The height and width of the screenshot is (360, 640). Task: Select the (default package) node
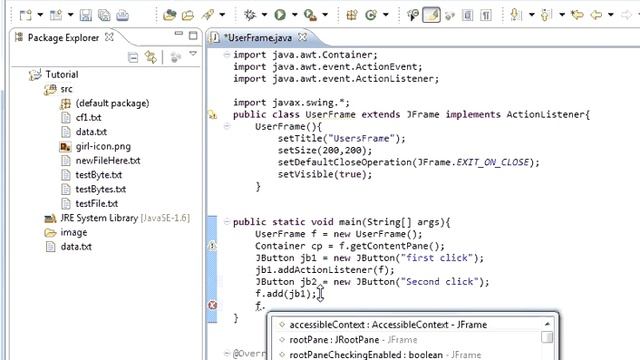coord(112,103)
